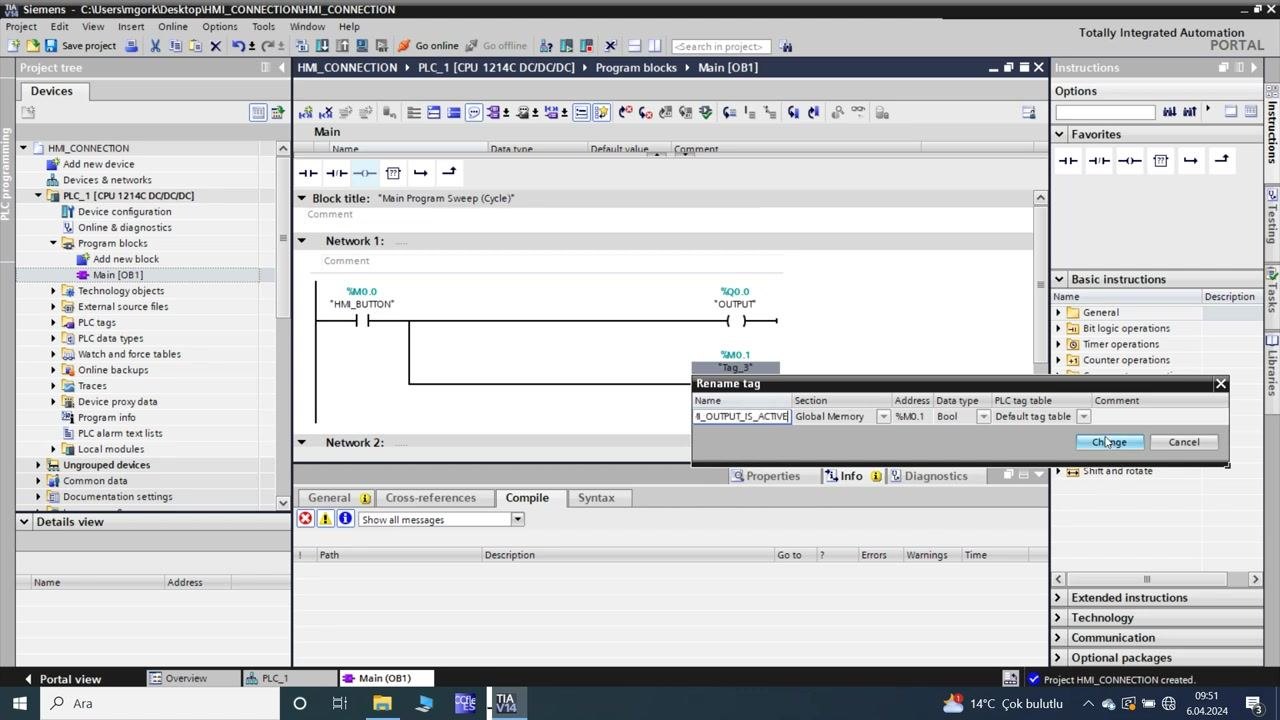Expand the Bit logic operations folder
The height and width of the screenshot is (720, 1280).
pyautogui.click(x=1059, y=328)
